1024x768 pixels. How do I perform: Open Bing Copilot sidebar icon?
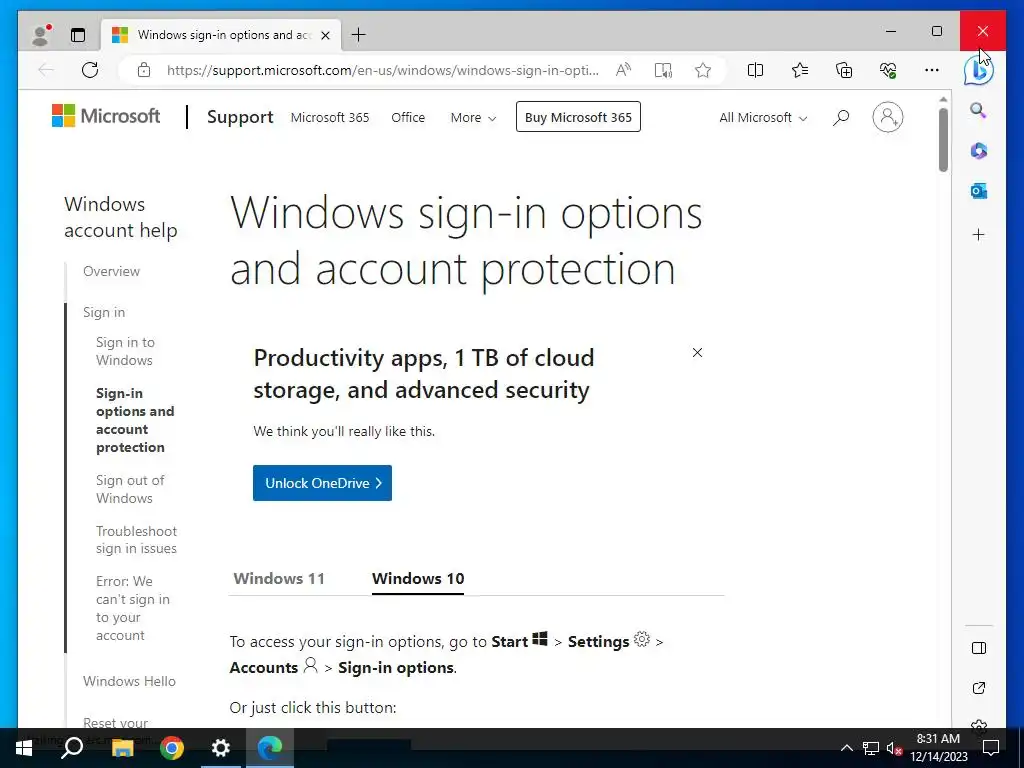click(x=979, y=70)
